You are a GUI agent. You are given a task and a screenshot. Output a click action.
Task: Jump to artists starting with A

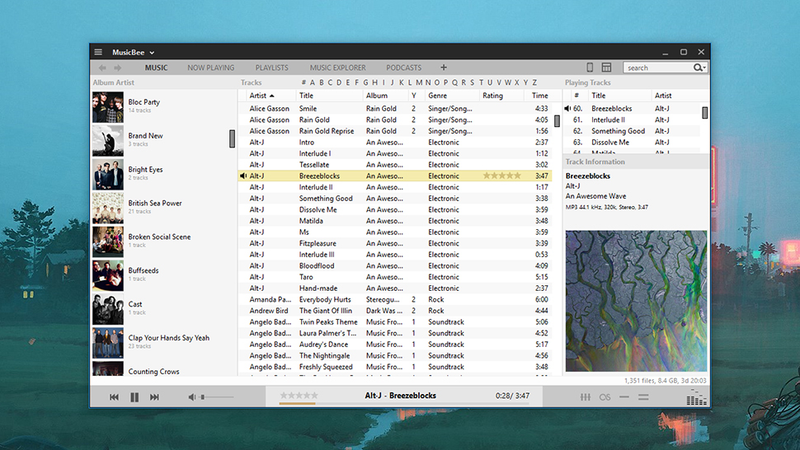coord(312,83)
